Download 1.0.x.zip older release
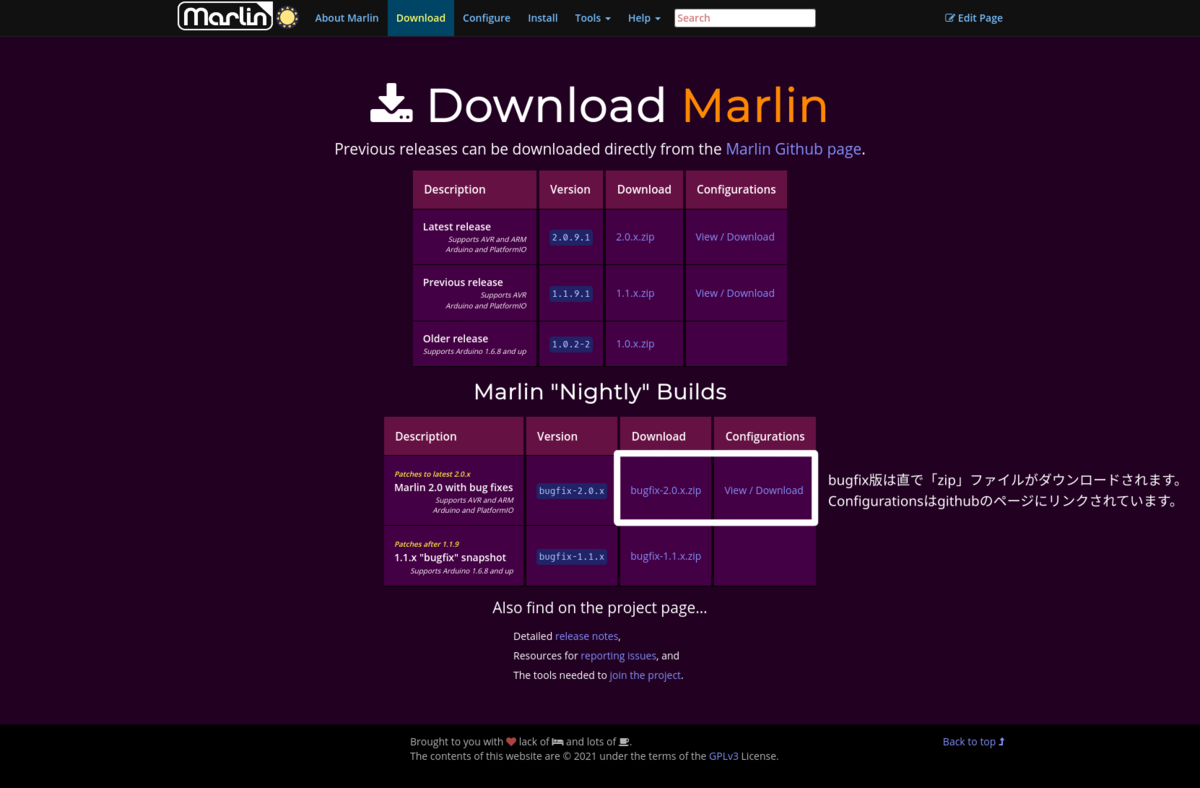Screen dimensions: 1200x788 (x=635, y=343)
